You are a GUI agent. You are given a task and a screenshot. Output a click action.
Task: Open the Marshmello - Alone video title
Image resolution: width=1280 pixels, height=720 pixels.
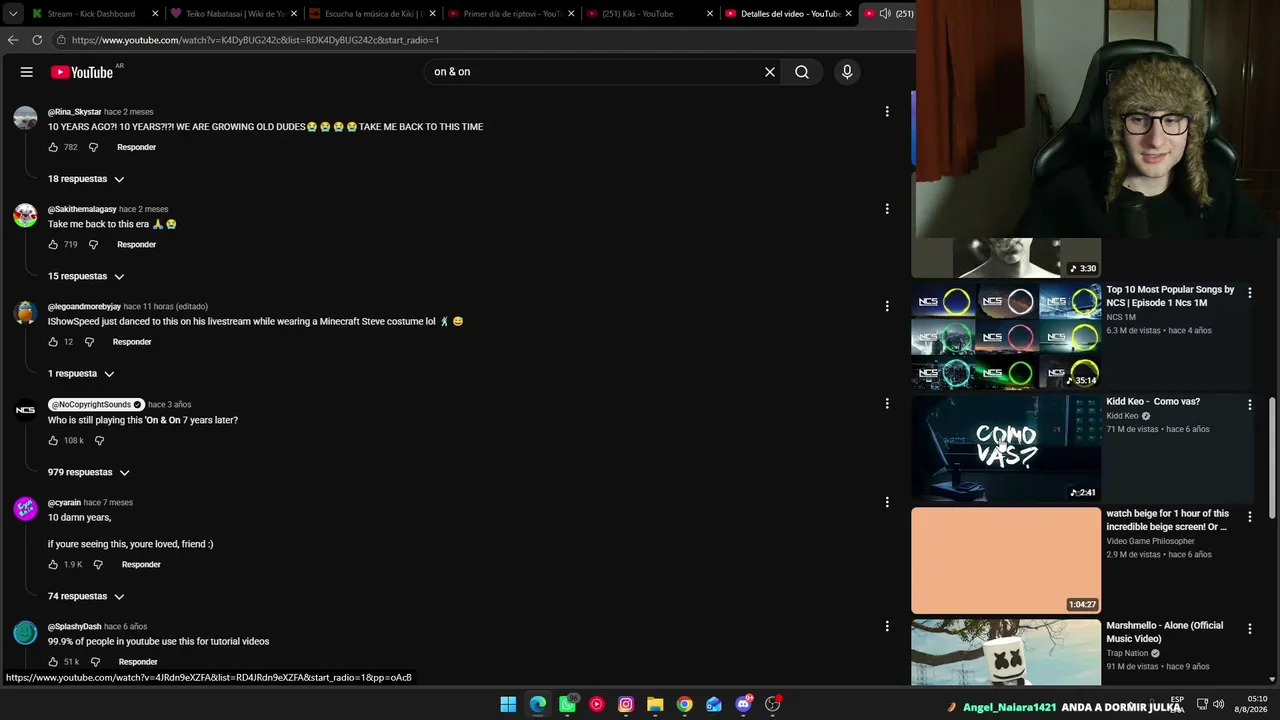pos(1164,632)
